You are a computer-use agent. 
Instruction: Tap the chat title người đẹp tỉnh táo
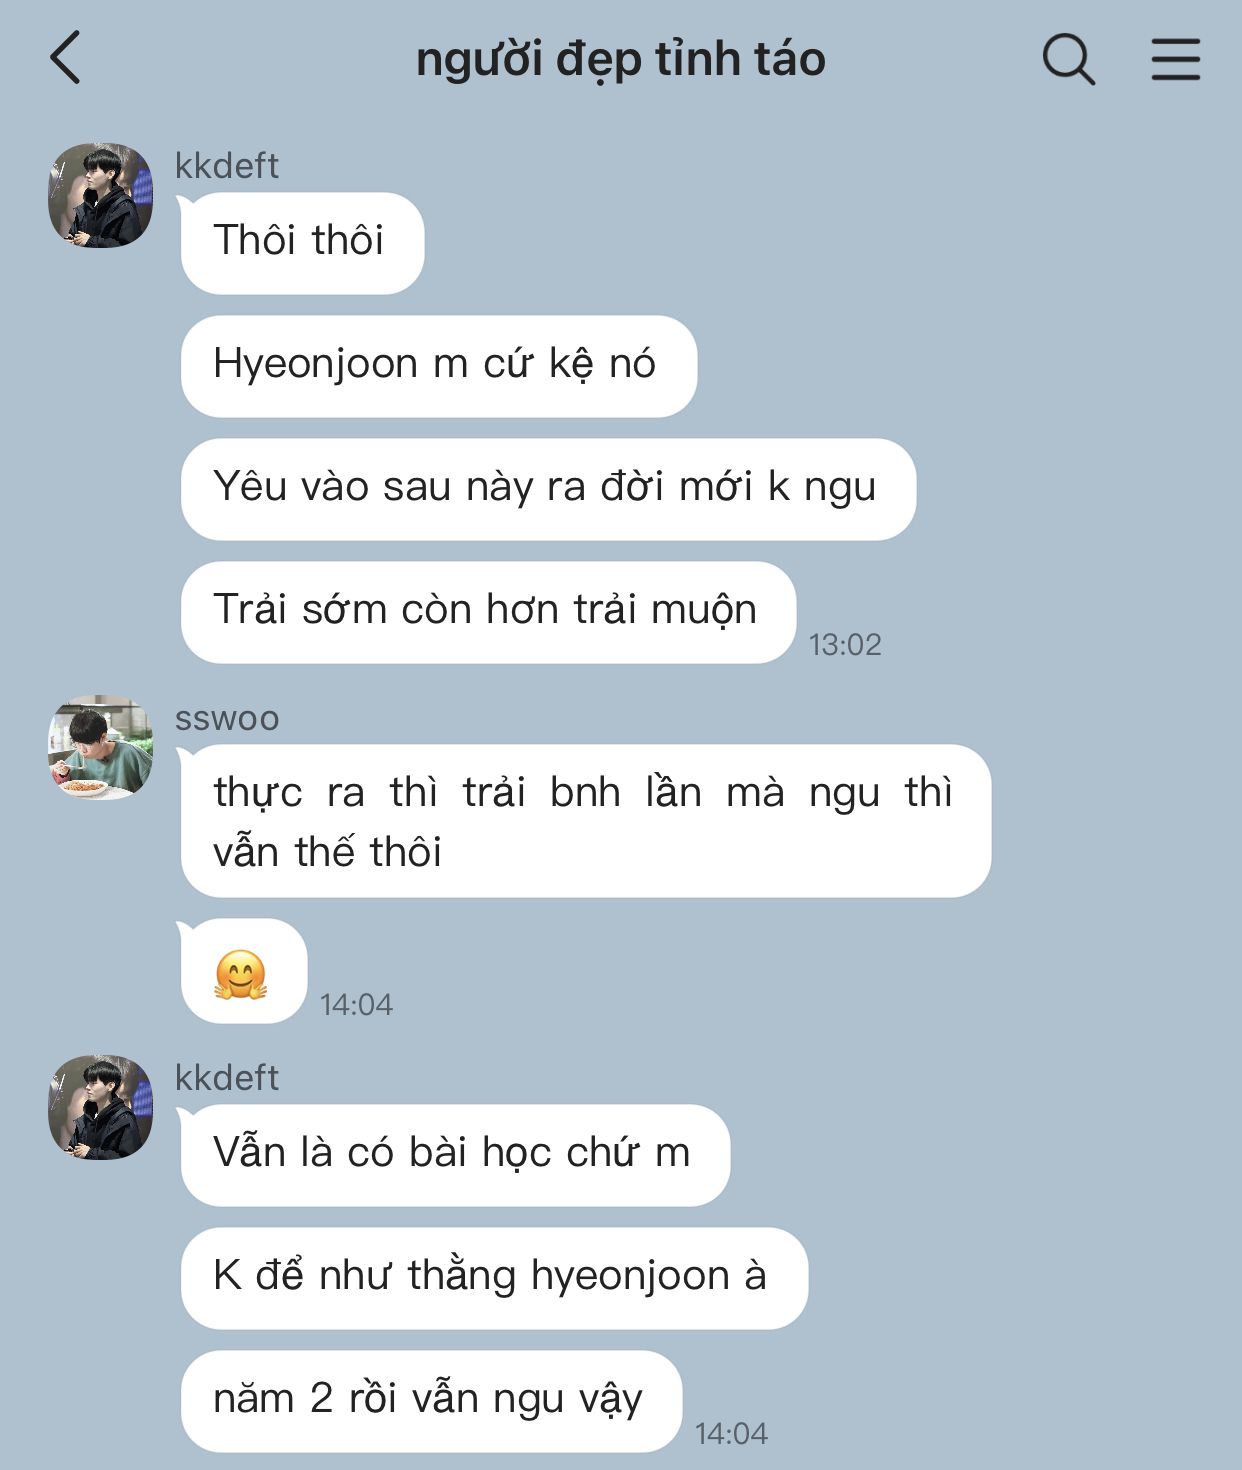click(620, 58)
